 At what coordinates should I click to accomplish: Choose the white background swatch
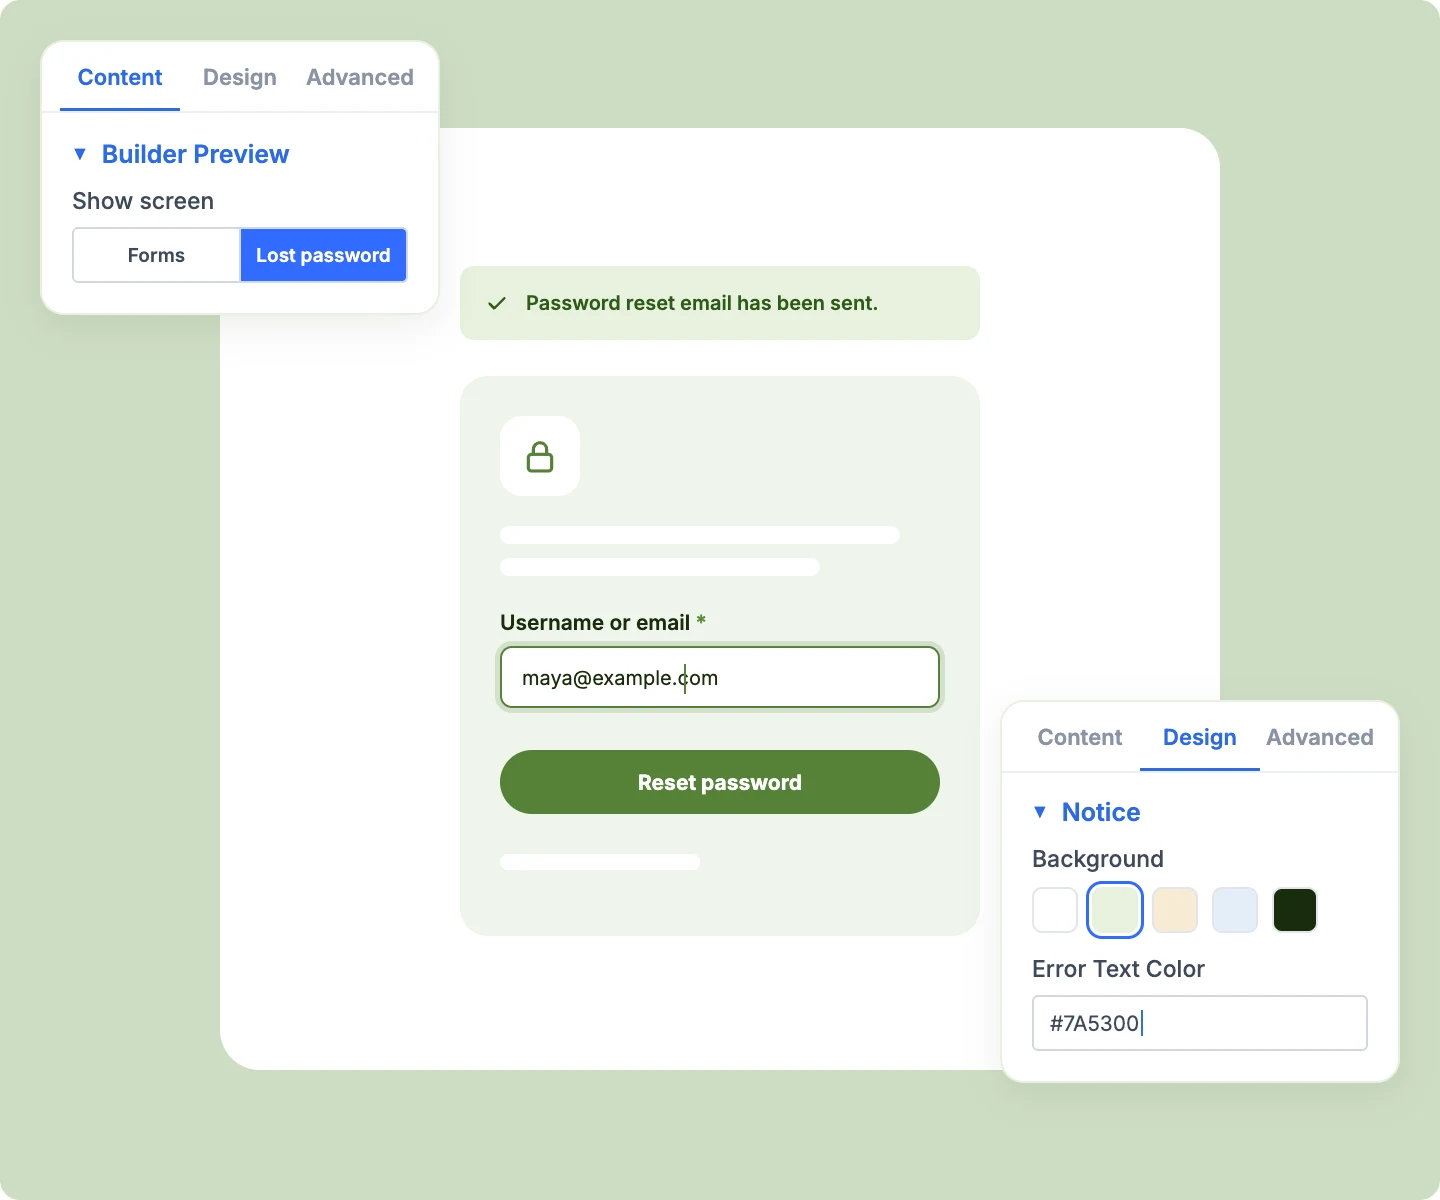click(1055, 910)
